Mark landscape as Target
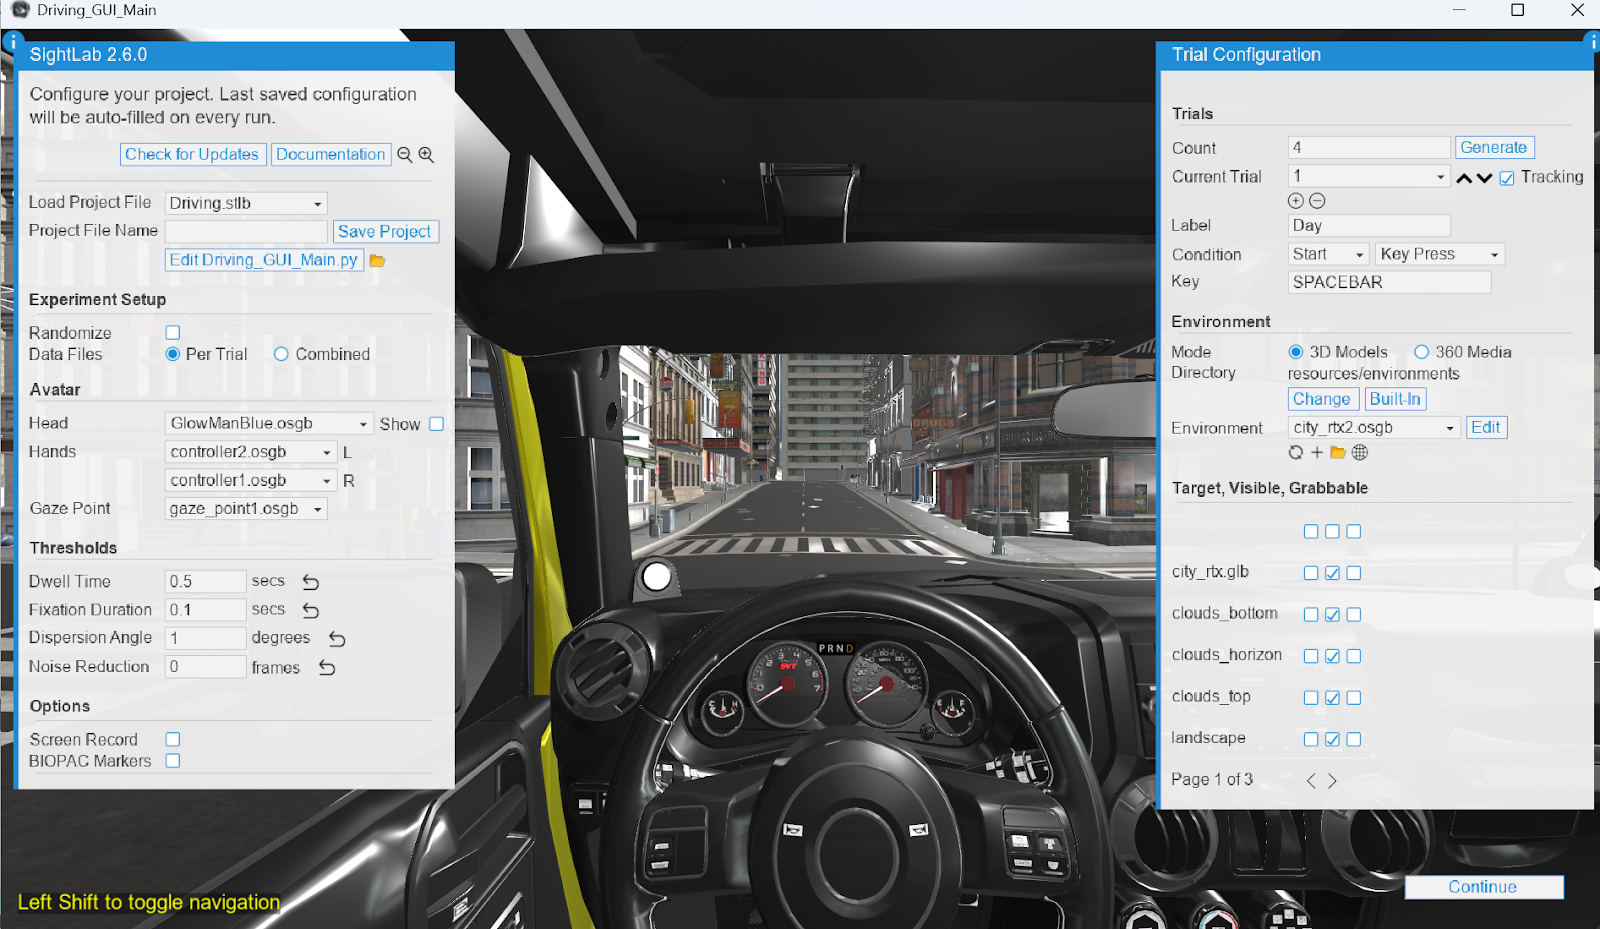The width and height of the screenshot is (1600, 929). [1311, 740]
